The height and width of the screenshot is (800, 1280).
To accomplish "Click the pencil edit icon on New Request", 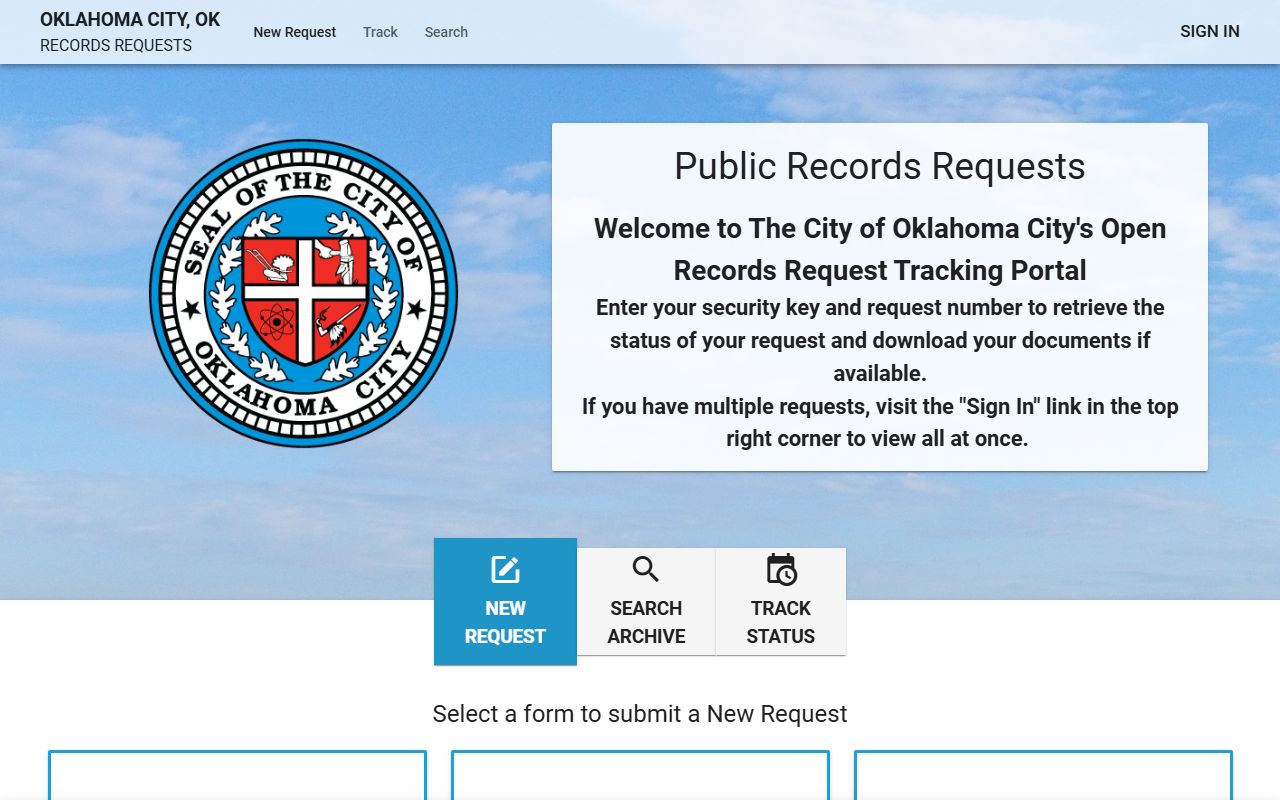I will point(505,570).
